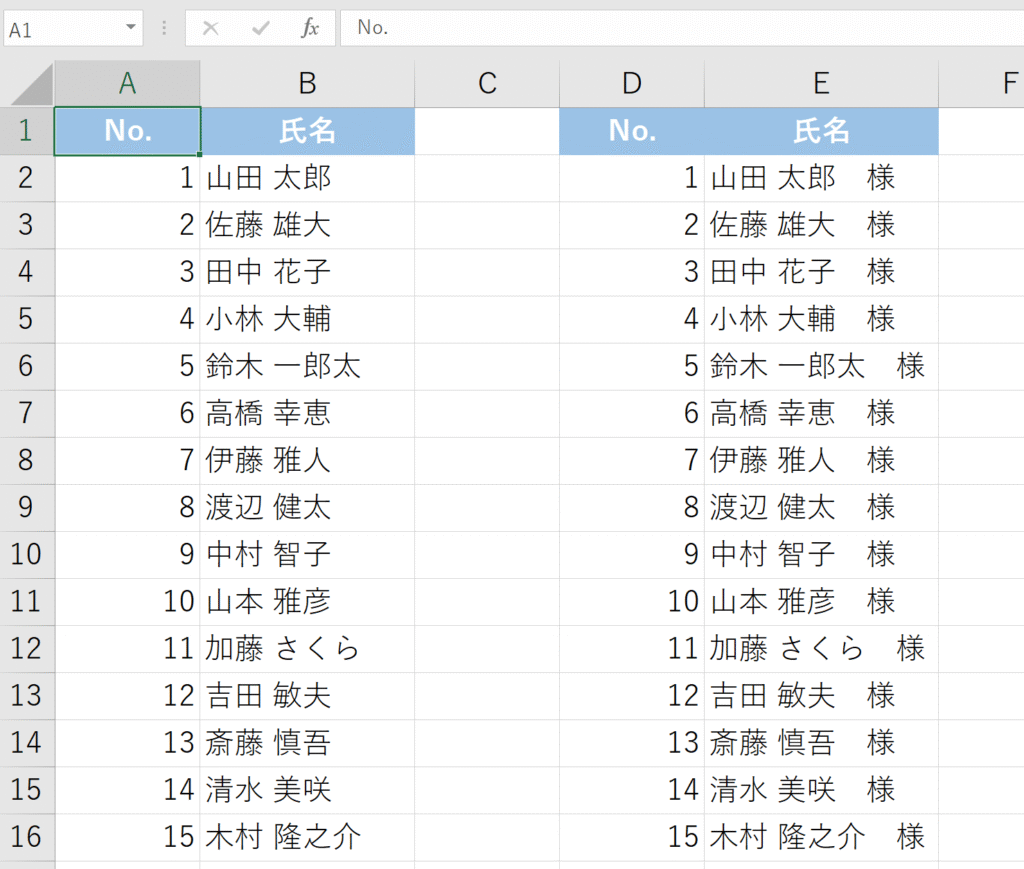Select row 6 header
The image size is (1024, 869).
point(26,366)
